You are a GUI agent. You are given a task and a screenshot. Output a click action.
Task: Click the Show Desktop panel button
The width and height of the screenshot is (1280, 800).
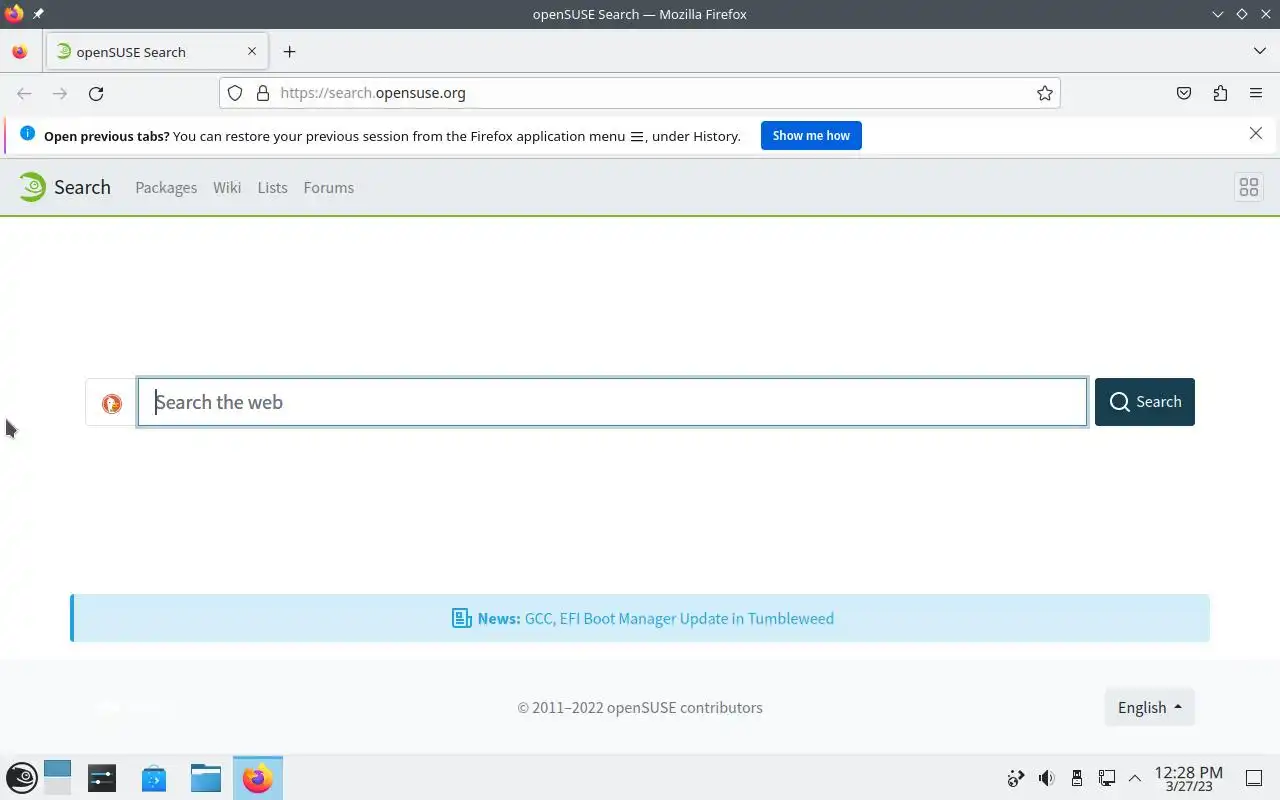1254,778
